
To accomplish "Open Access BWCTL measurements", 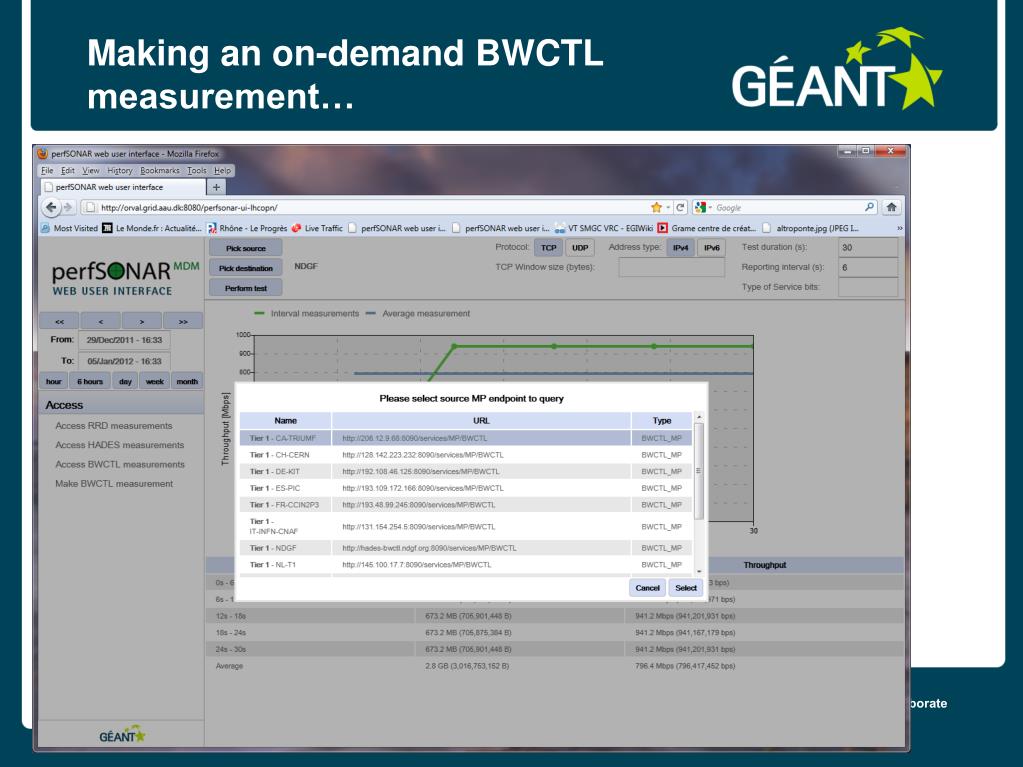I will [x=120, y=464].
